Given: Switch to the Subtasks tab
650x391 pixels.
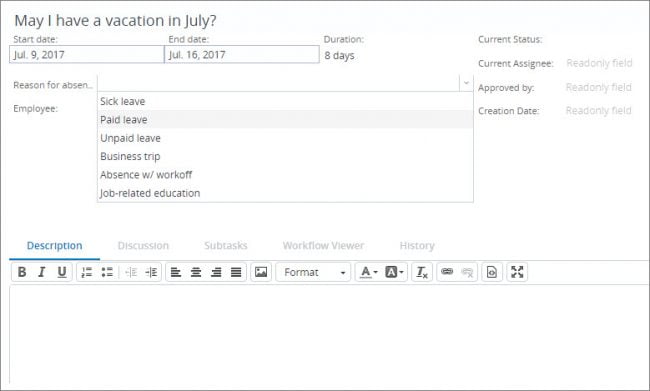Looking at the screenshot, I should pyautogui.click(x=226, y=245).
